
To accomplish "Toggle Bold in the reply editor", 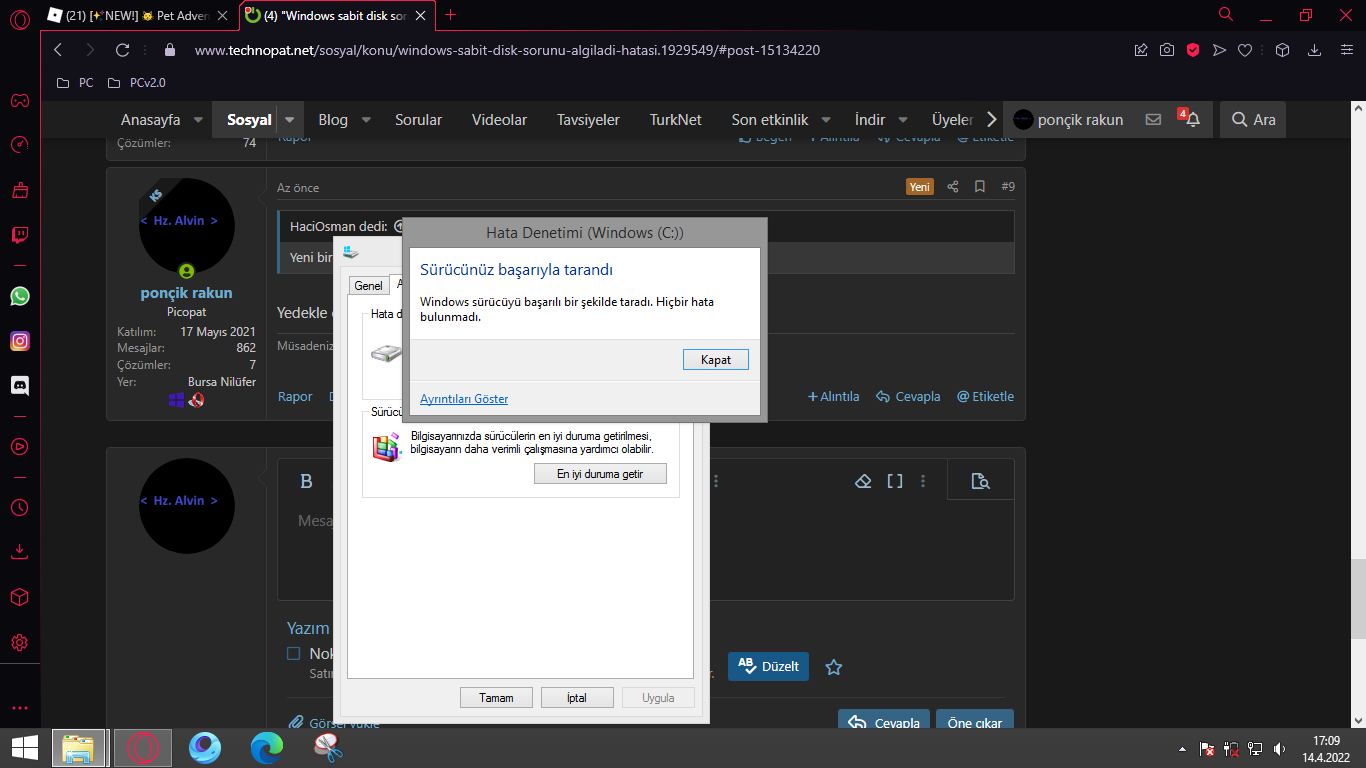I will (x=307, y=481).
